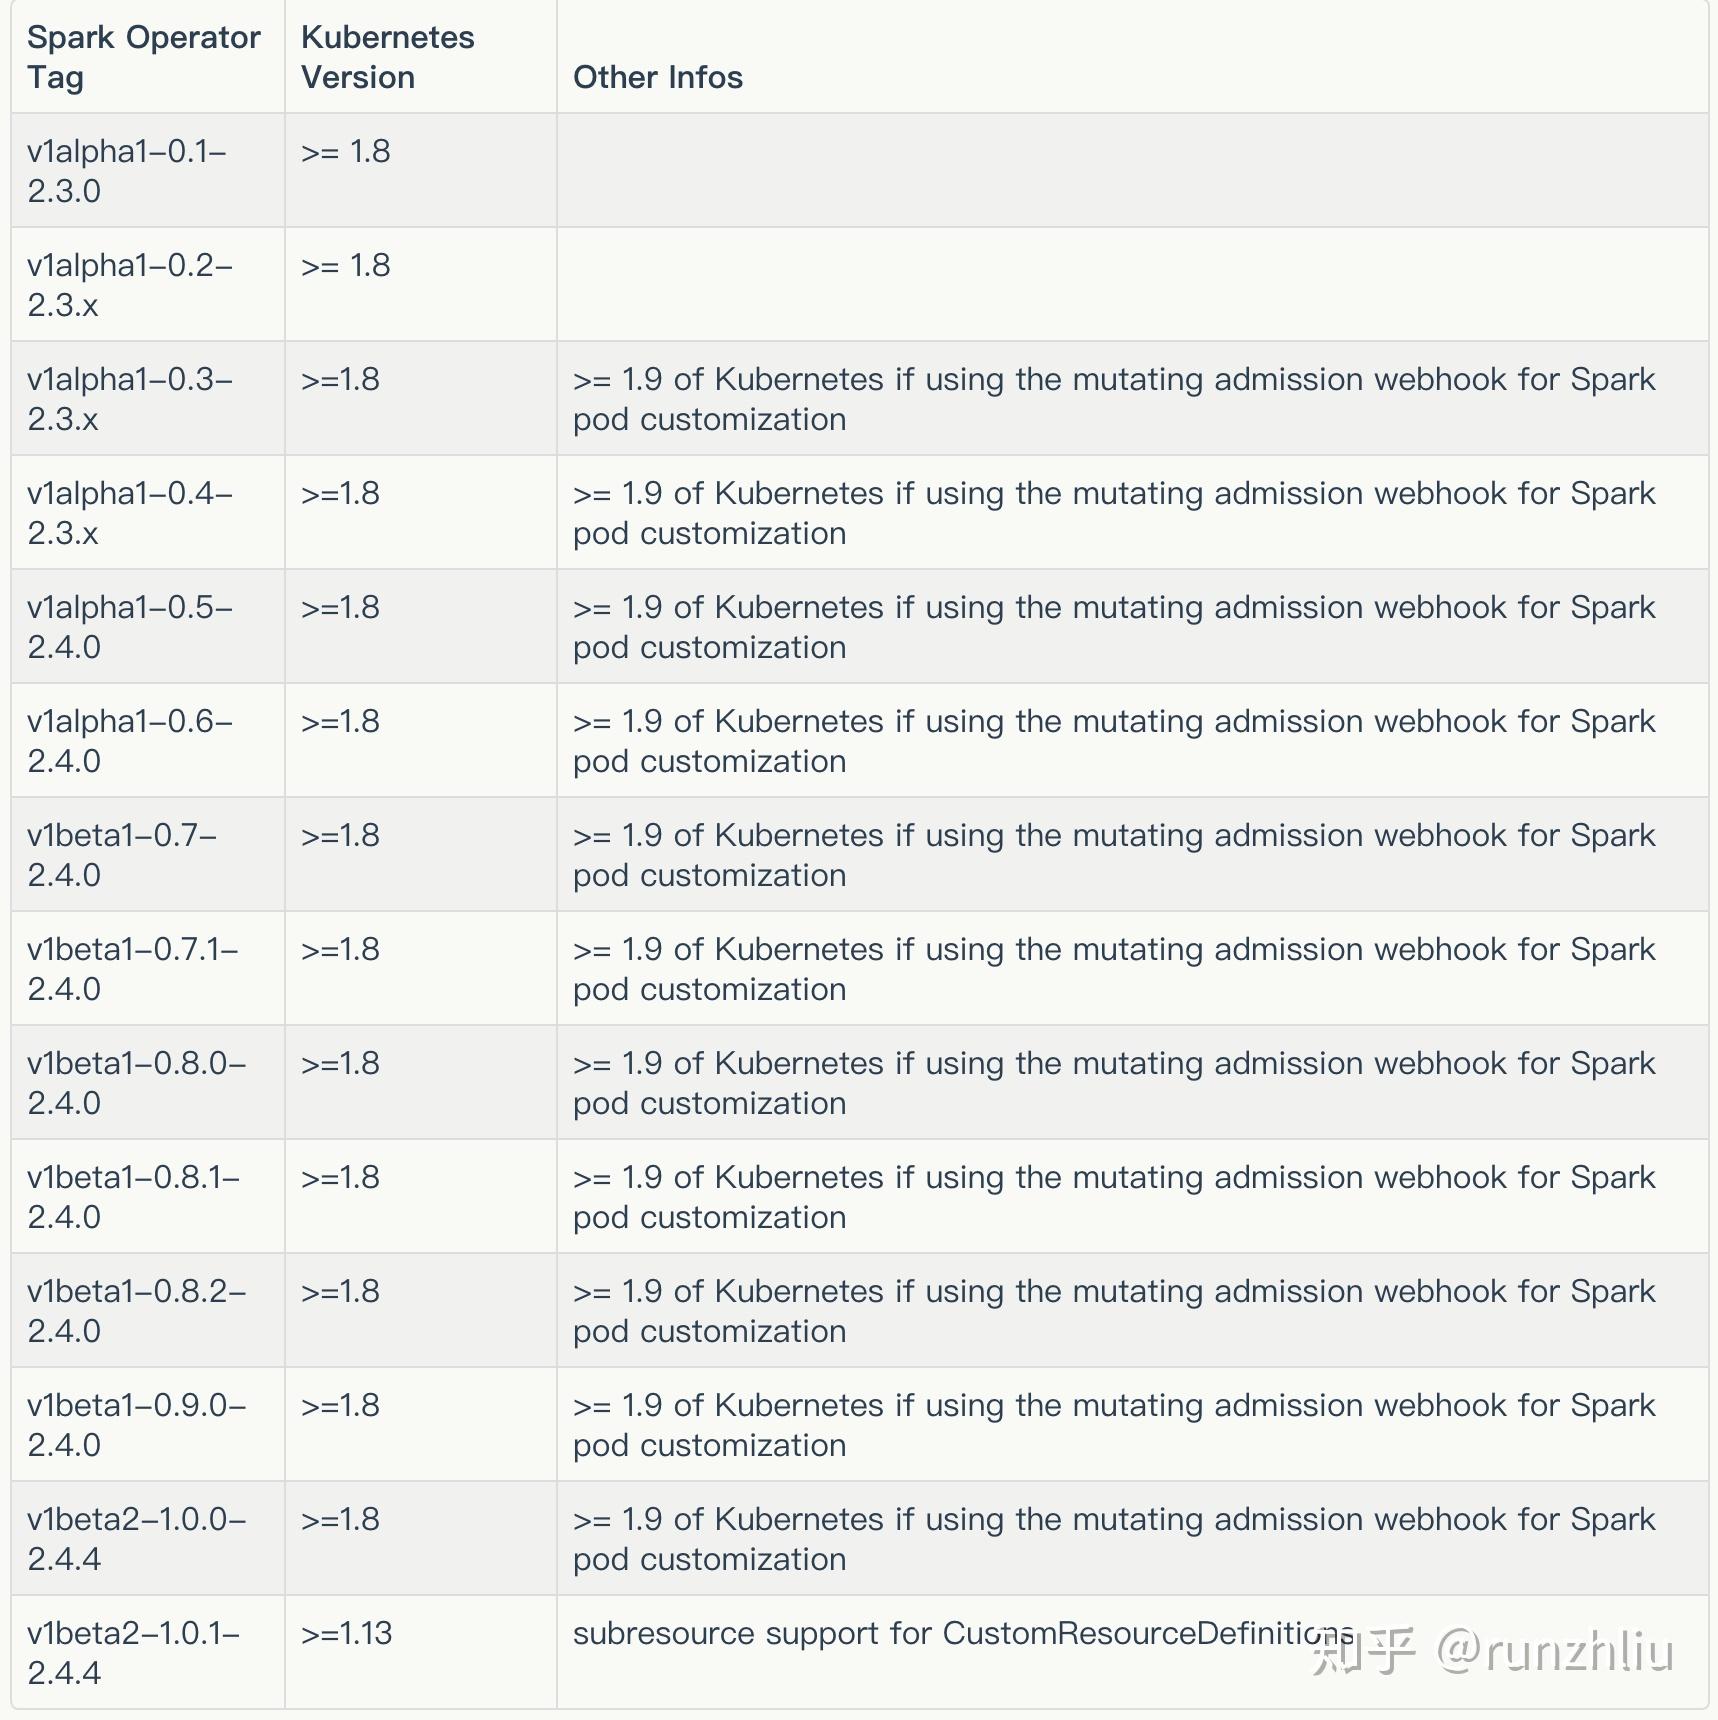Select the v1beta2-1.0.0-2.4.4 tag cell

click(136, 1539)
